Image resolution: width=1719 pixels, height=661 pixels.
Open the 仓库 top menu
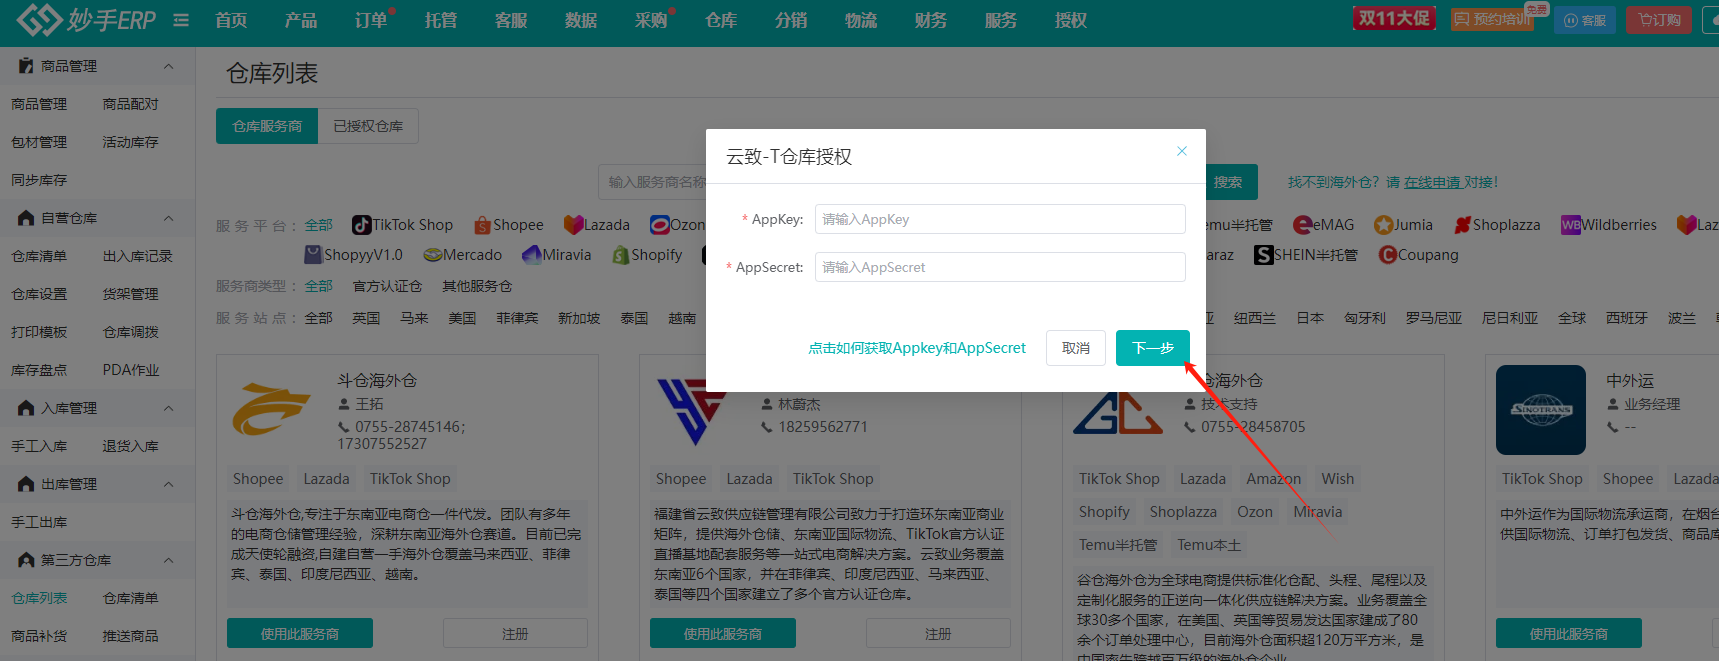coord(721,20)
